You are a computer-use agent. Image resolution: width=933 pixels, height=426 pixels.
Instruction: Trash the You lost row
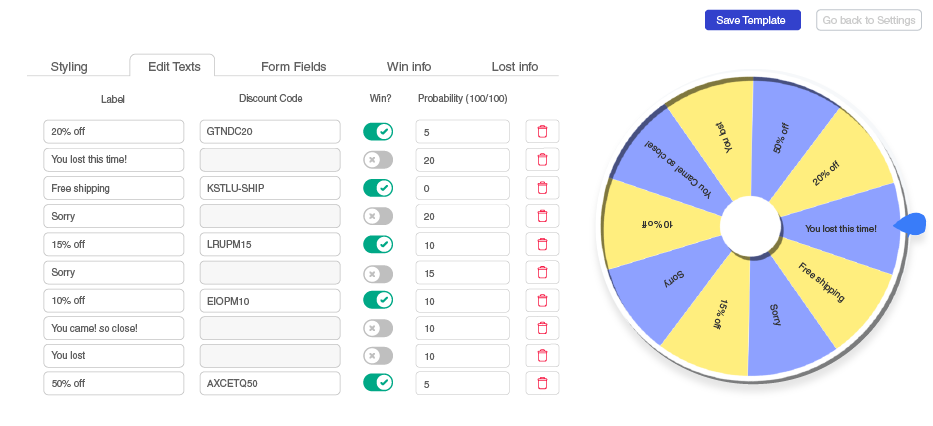point(542,356)
